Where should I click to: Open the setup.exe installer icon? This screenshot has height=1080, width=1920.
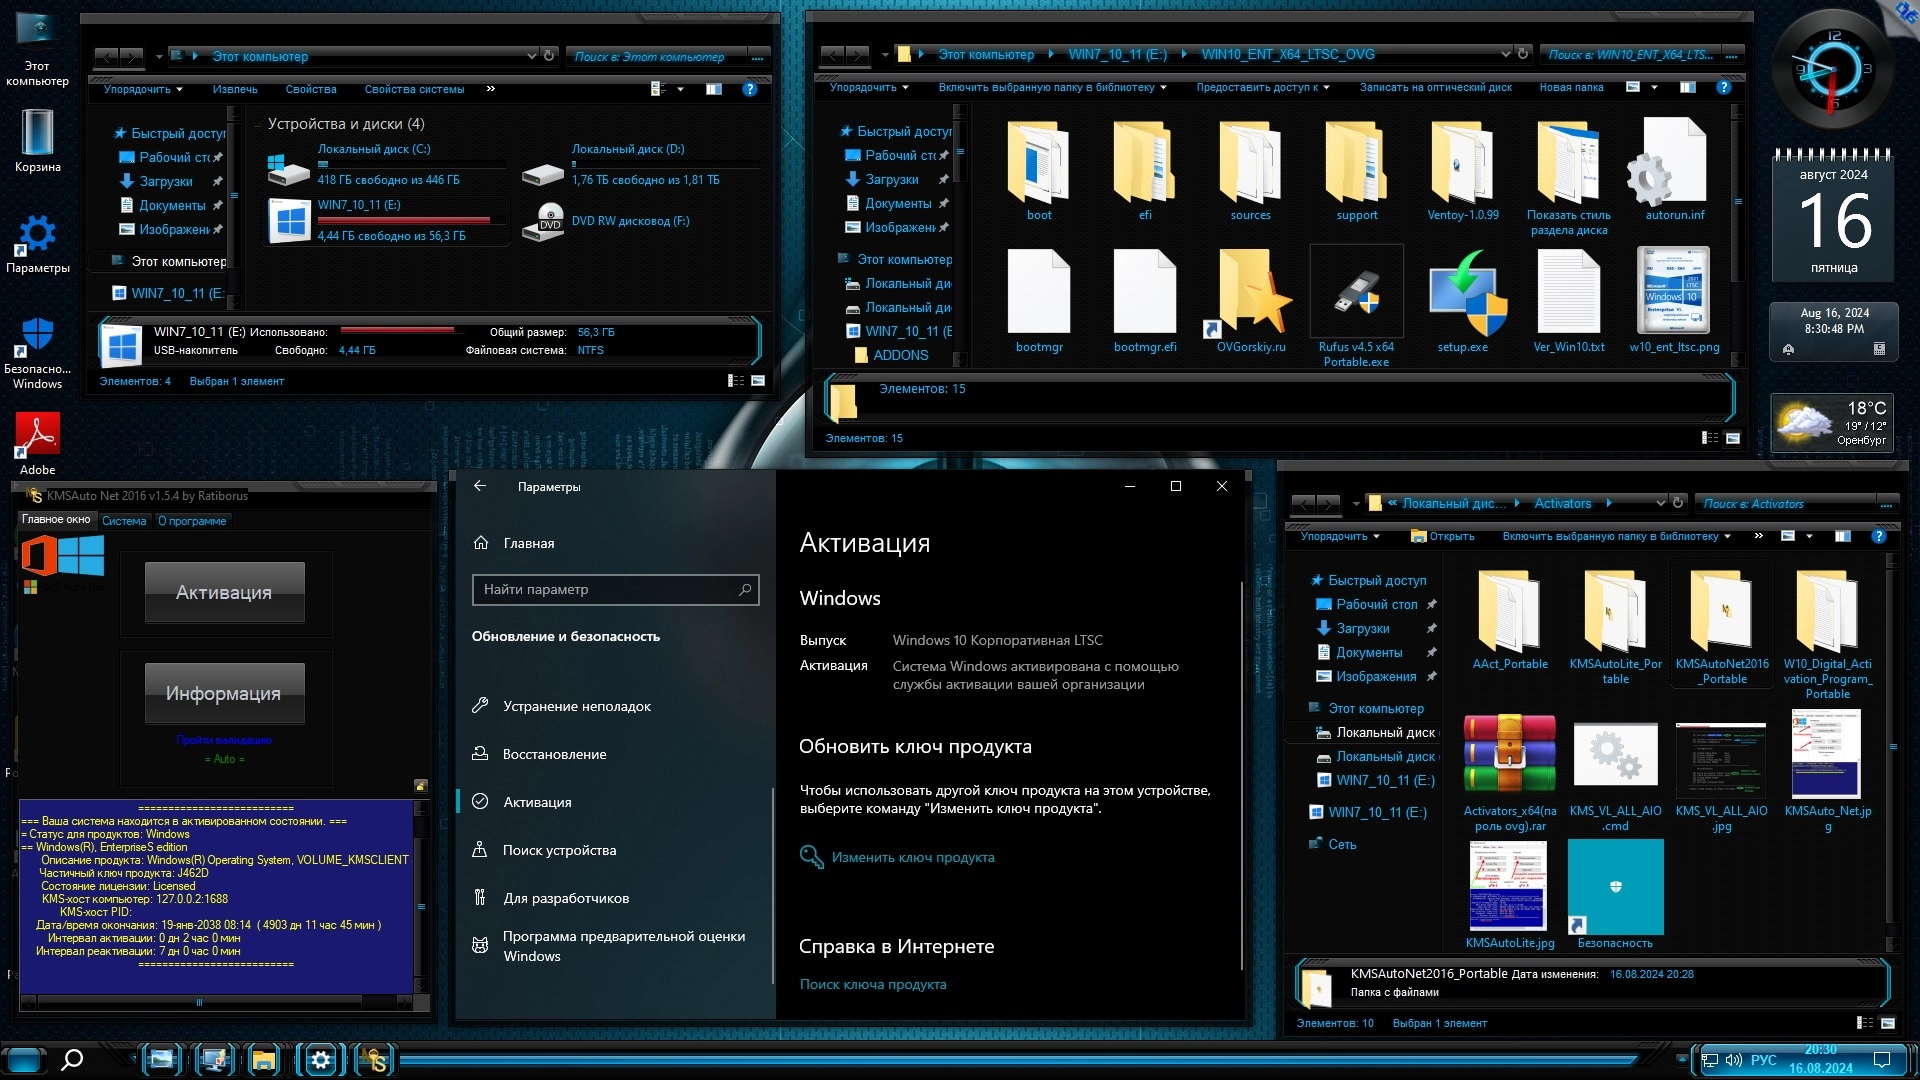click(x=1463, y=297)
